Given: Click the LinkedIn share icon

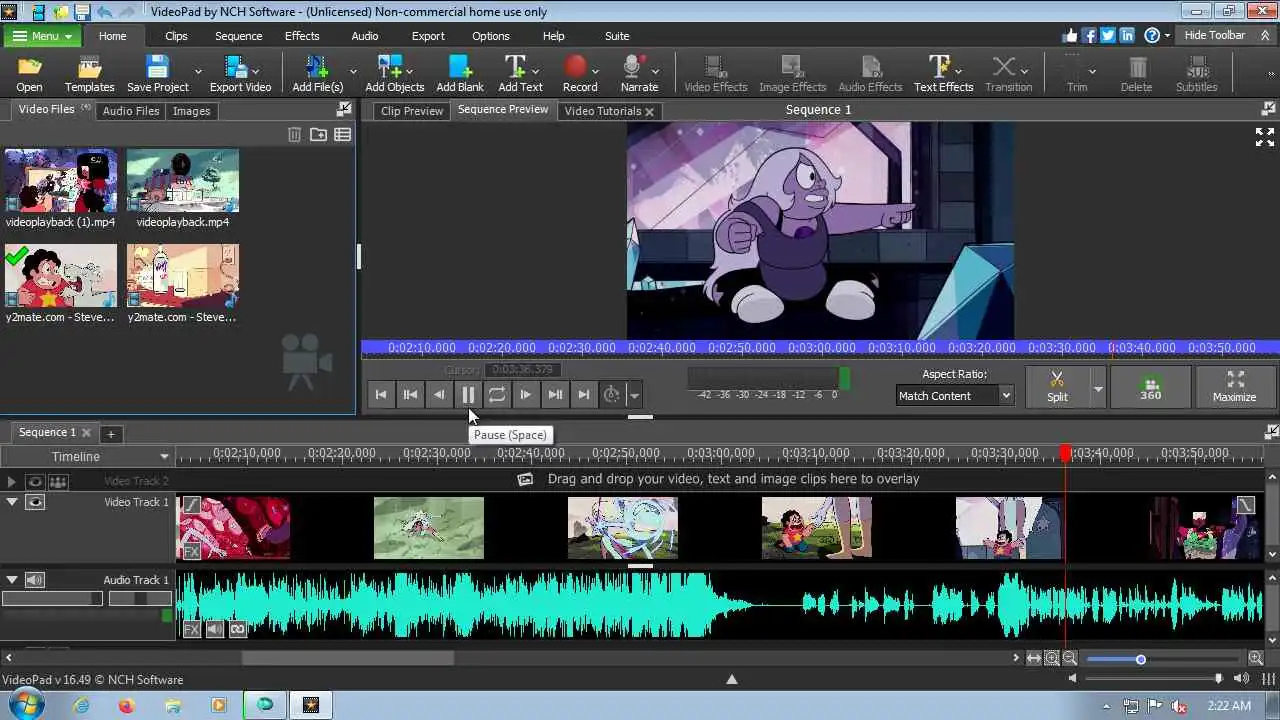Looking at the screenshot, I should 1127,35.
